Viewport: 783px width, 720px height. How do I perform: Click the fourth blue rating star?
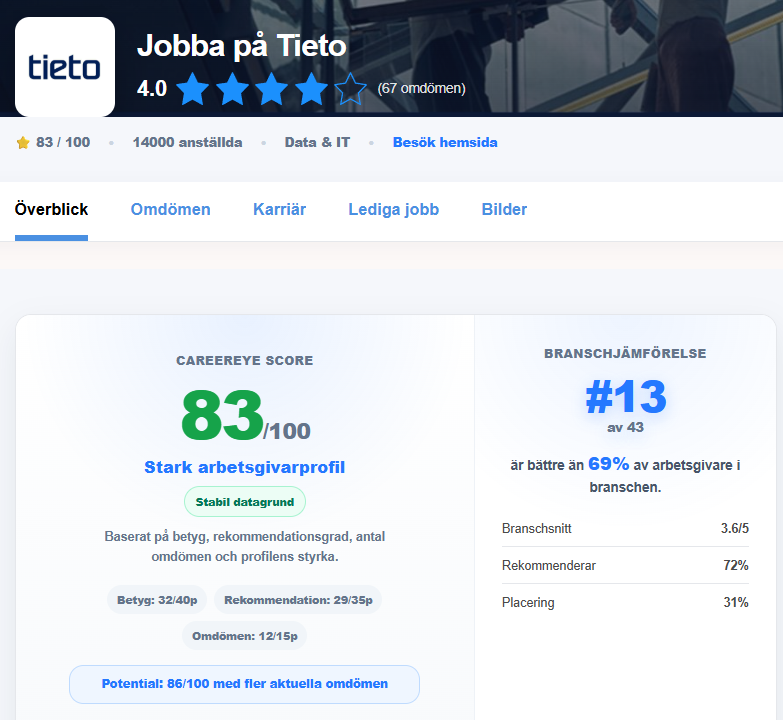pos(311,89)
